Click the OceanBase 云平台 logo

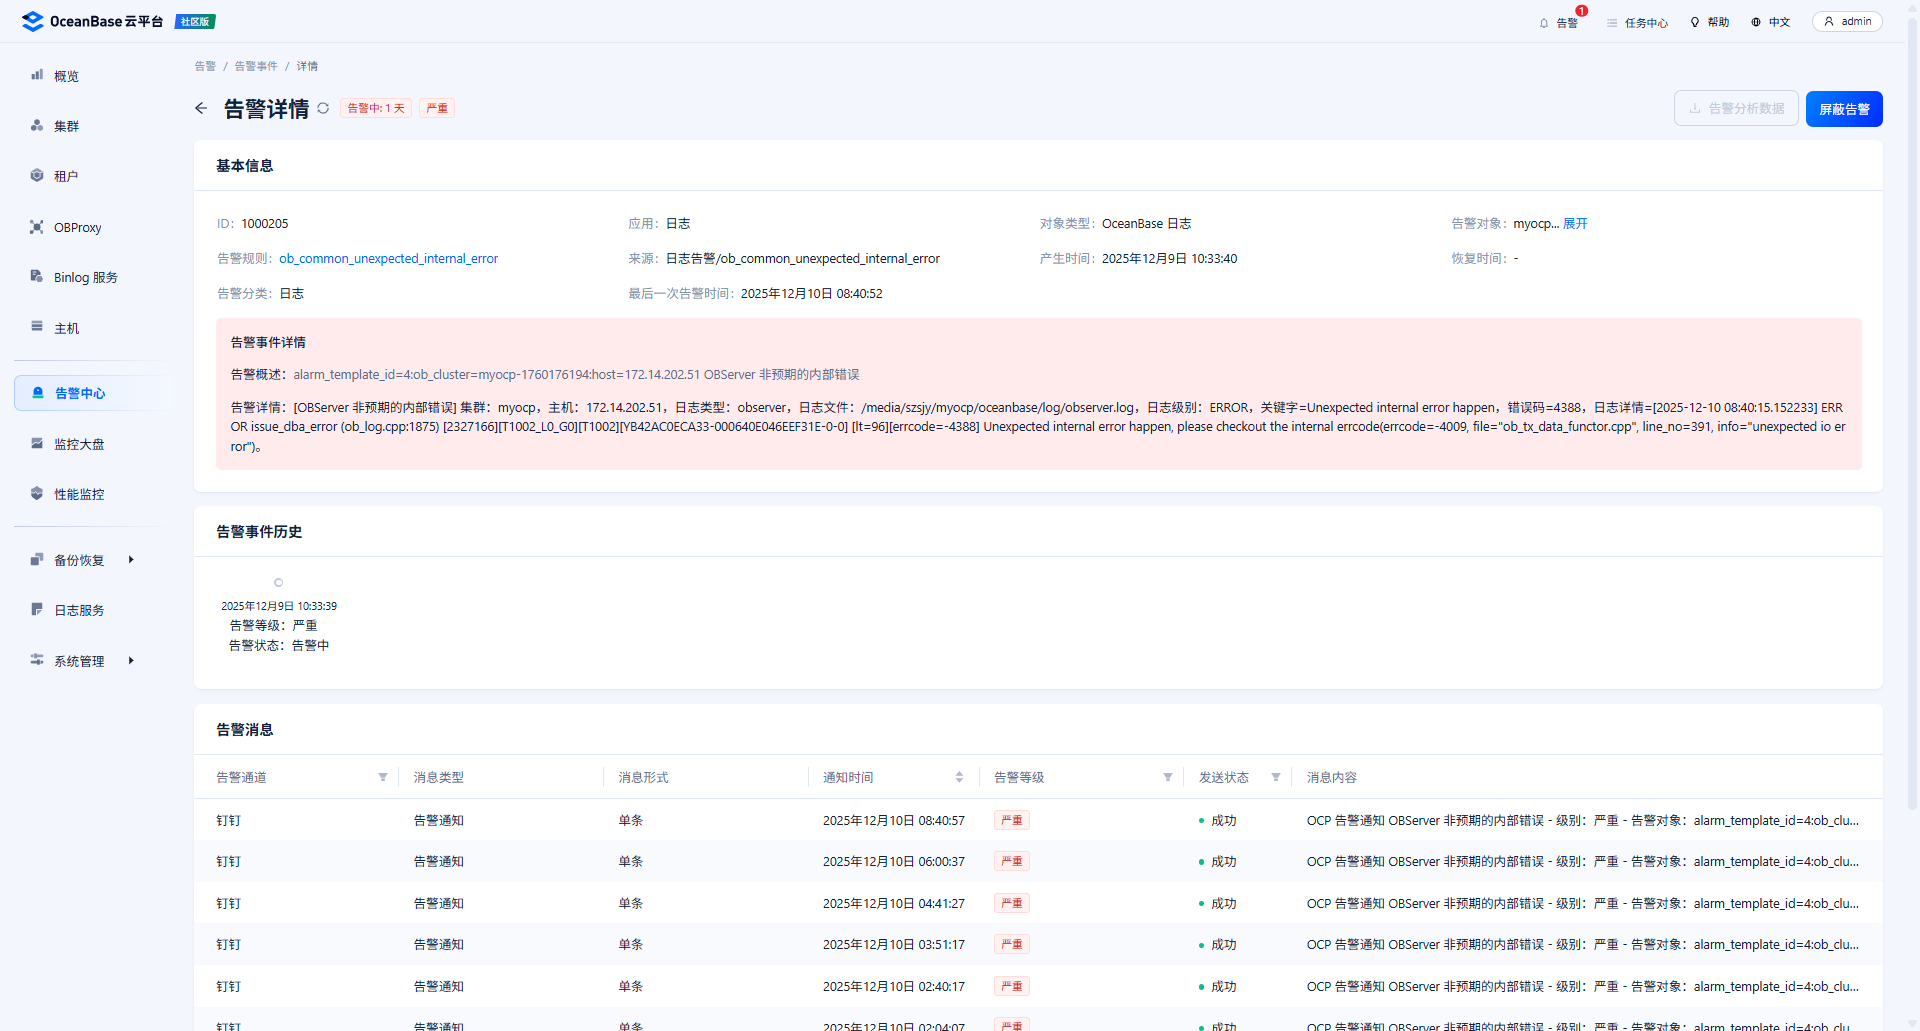pyautogui.click(x=93, y=21)
